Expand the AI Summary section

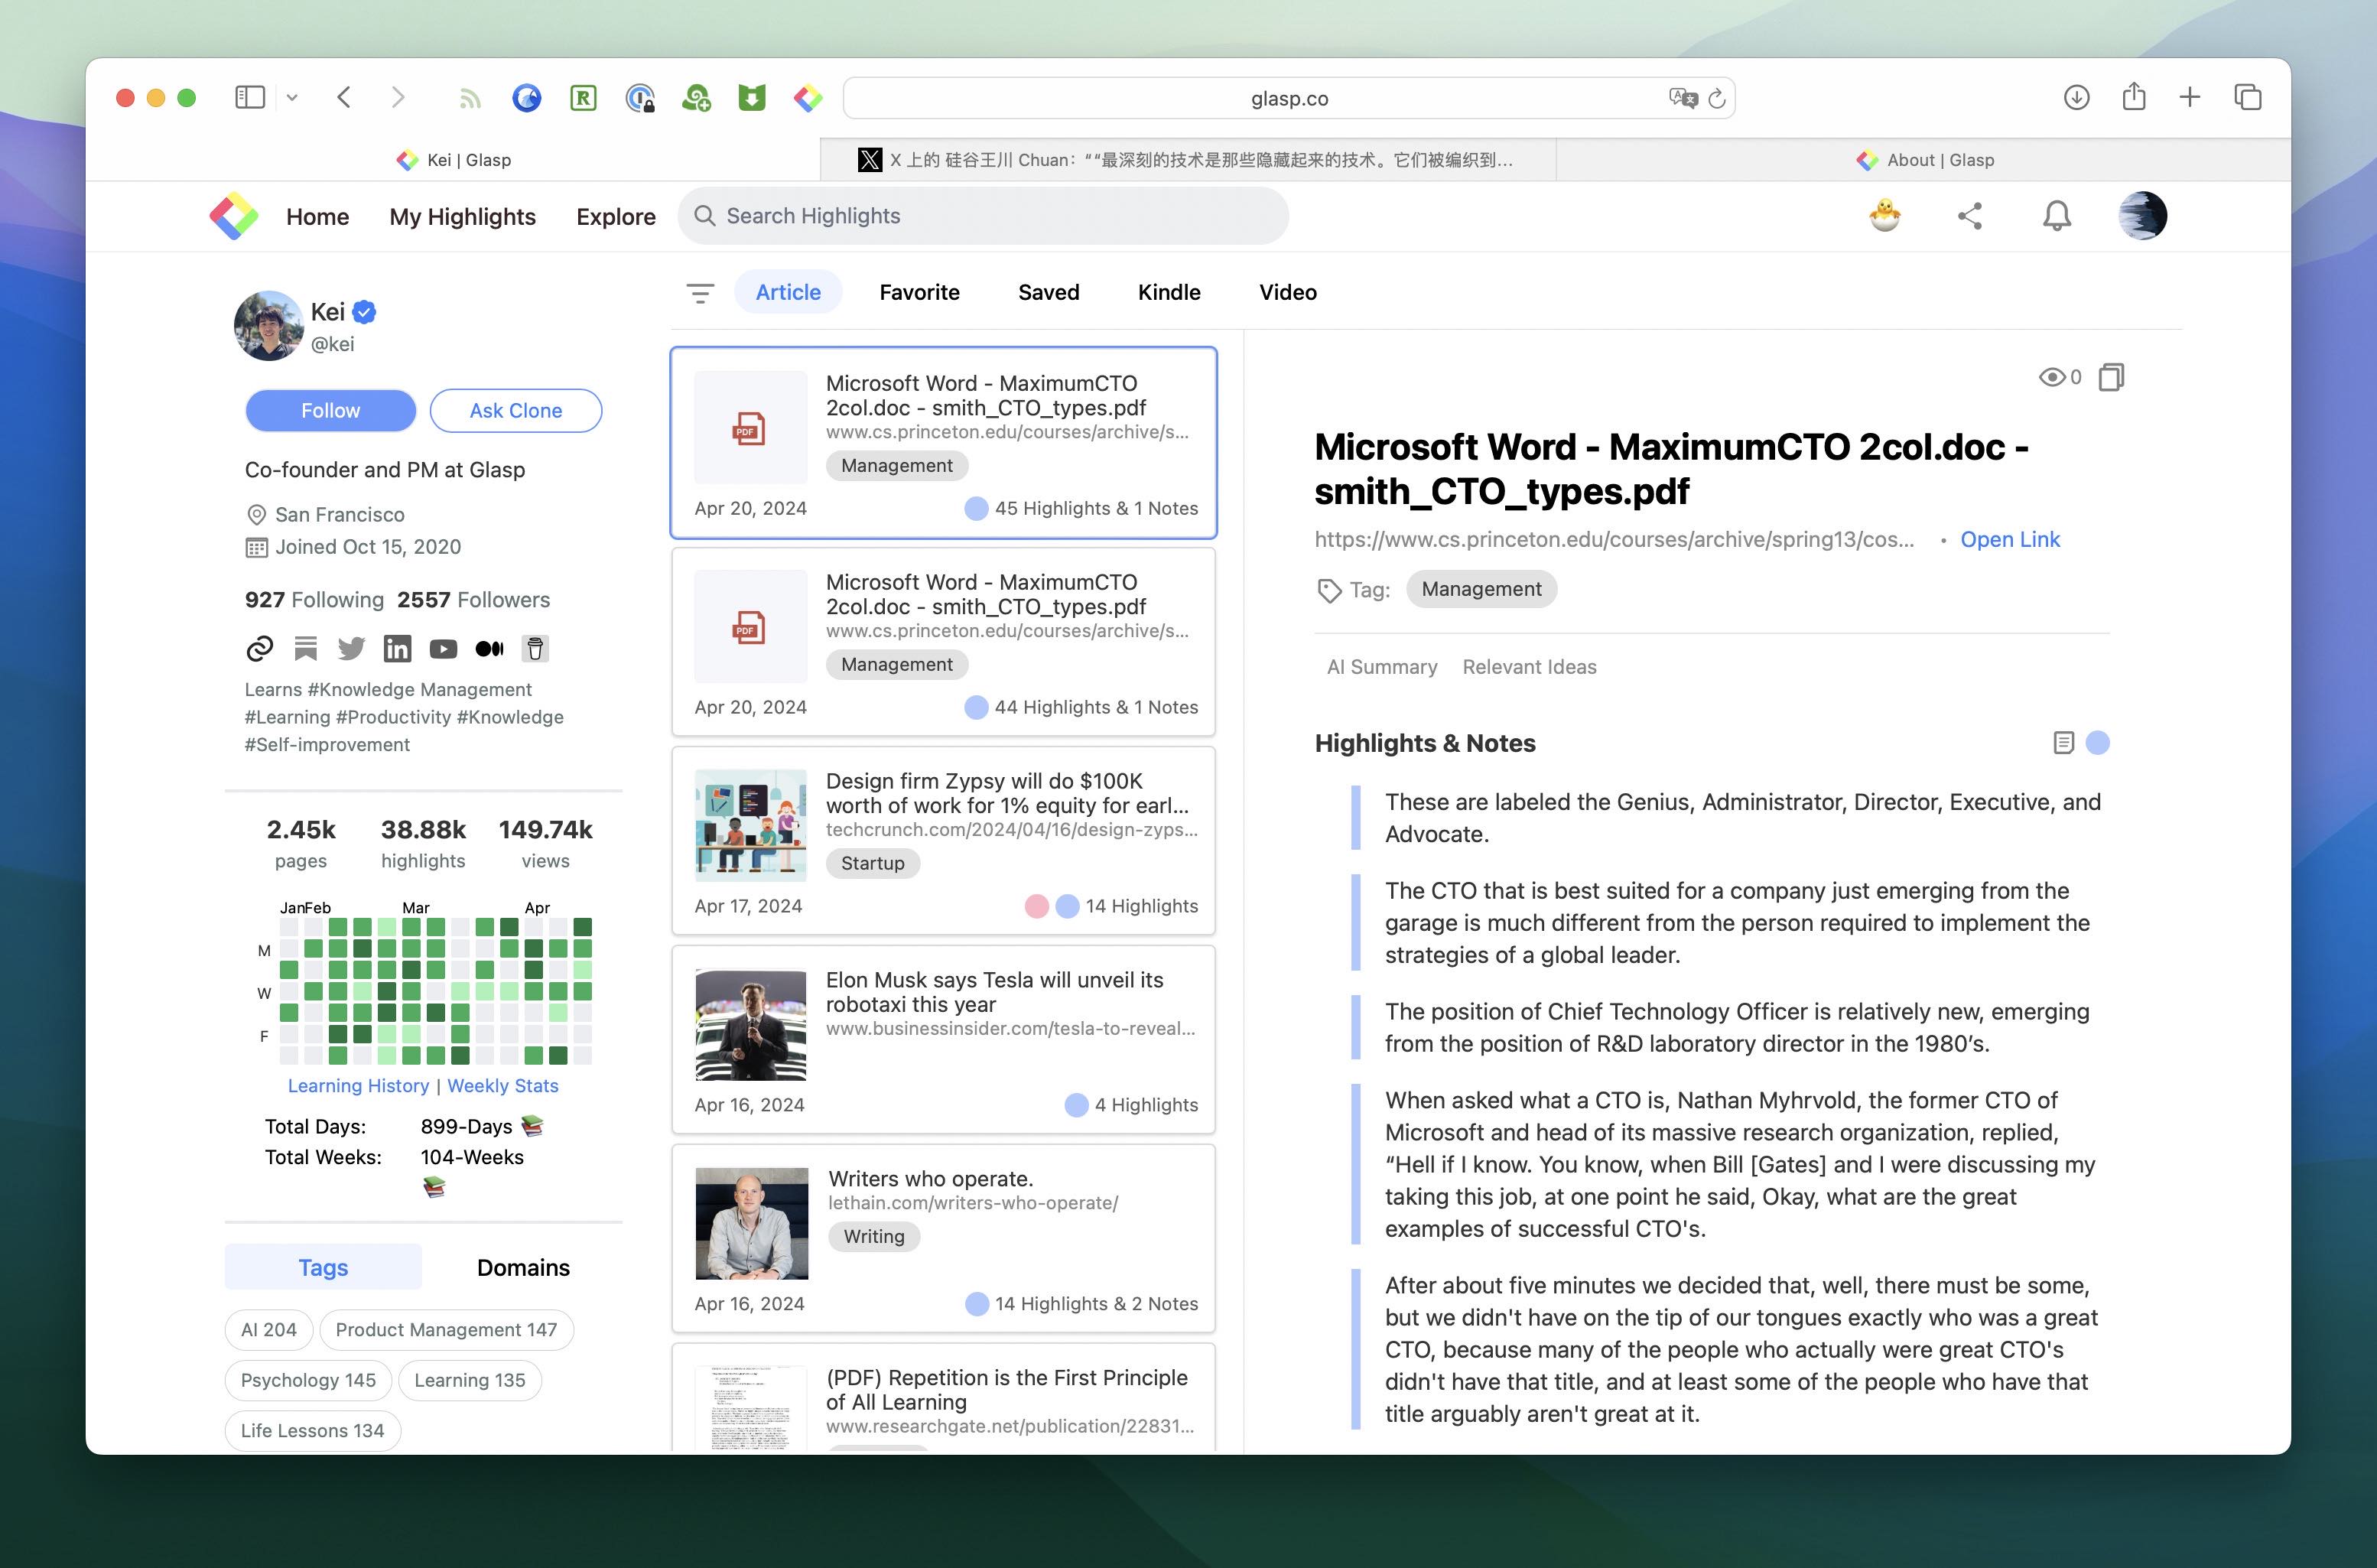tap(1381, 667)
